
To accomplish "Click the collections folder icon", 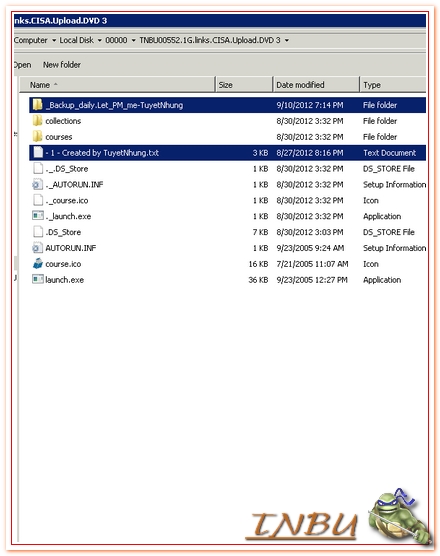I will [37, 121].
